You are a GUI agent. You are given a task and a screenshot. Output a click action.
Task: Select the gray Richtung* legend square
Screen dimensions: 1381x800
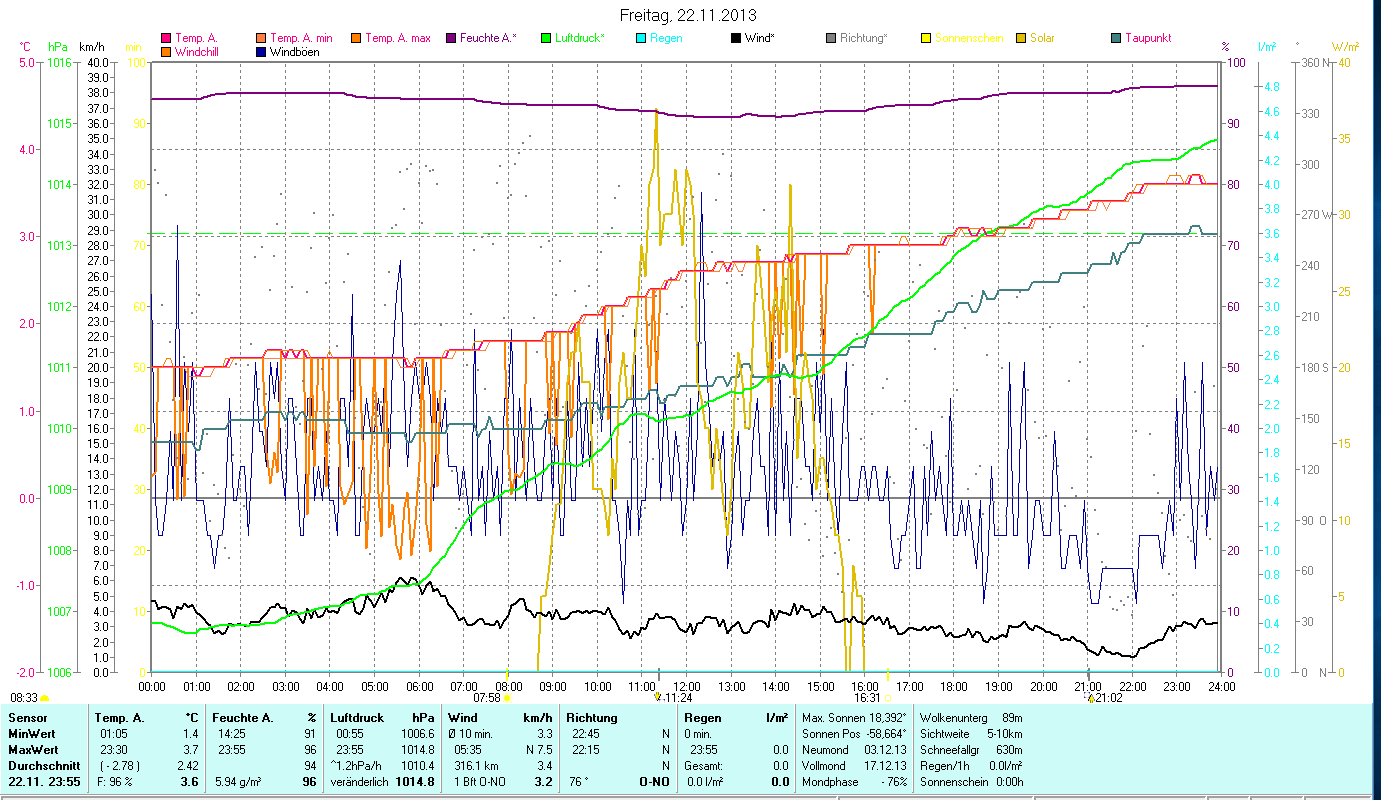tap(830, 38)
